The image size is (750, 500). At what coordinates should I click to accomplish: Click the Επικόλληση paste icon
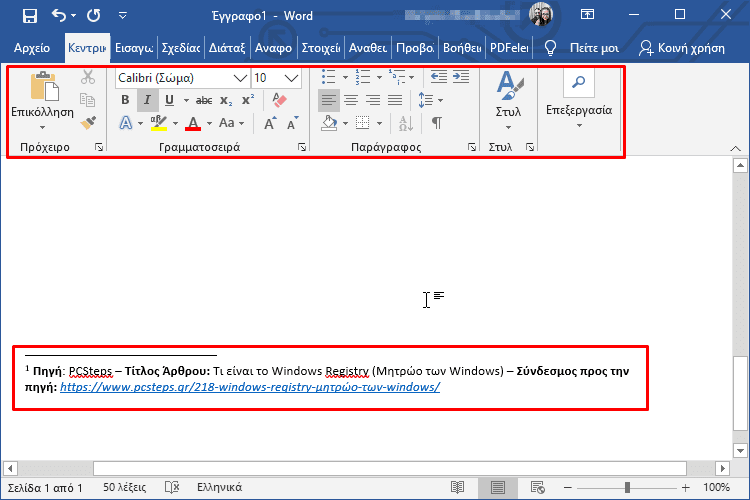pos(44,87)
